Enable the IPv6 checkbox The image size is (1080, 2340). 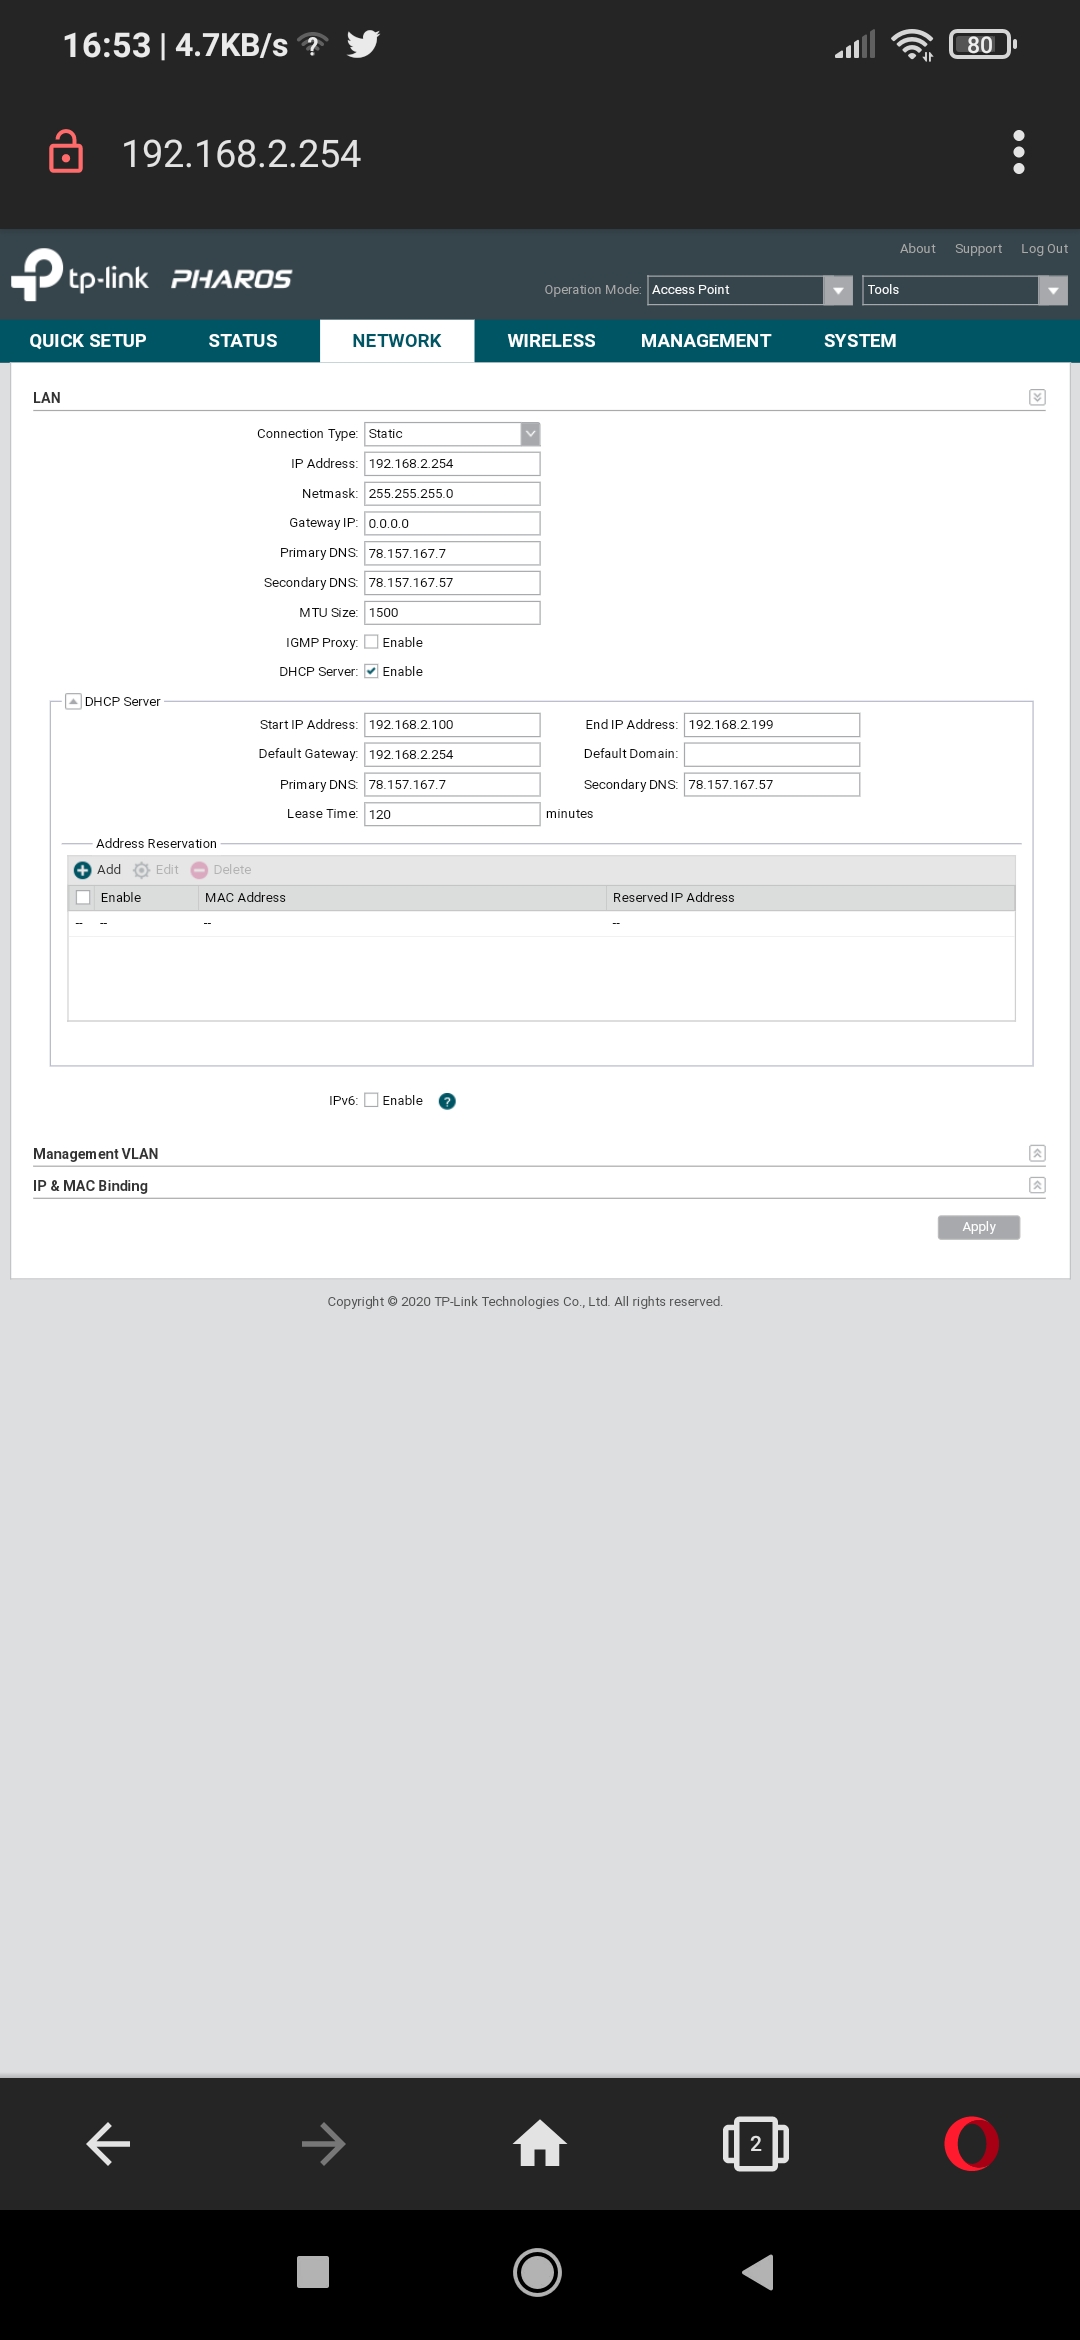[x=371, y=1100]
